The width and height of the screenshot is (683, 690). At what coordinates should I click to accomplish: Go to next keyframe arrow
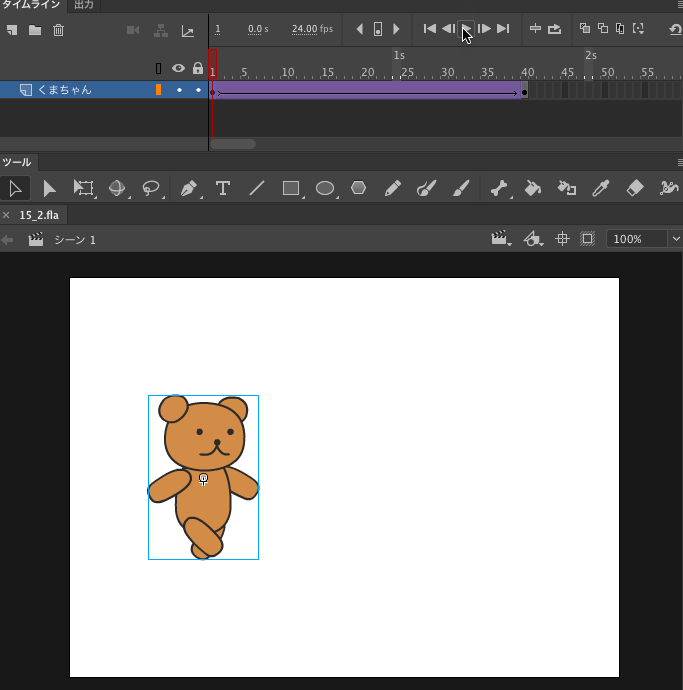pos(396,29)
